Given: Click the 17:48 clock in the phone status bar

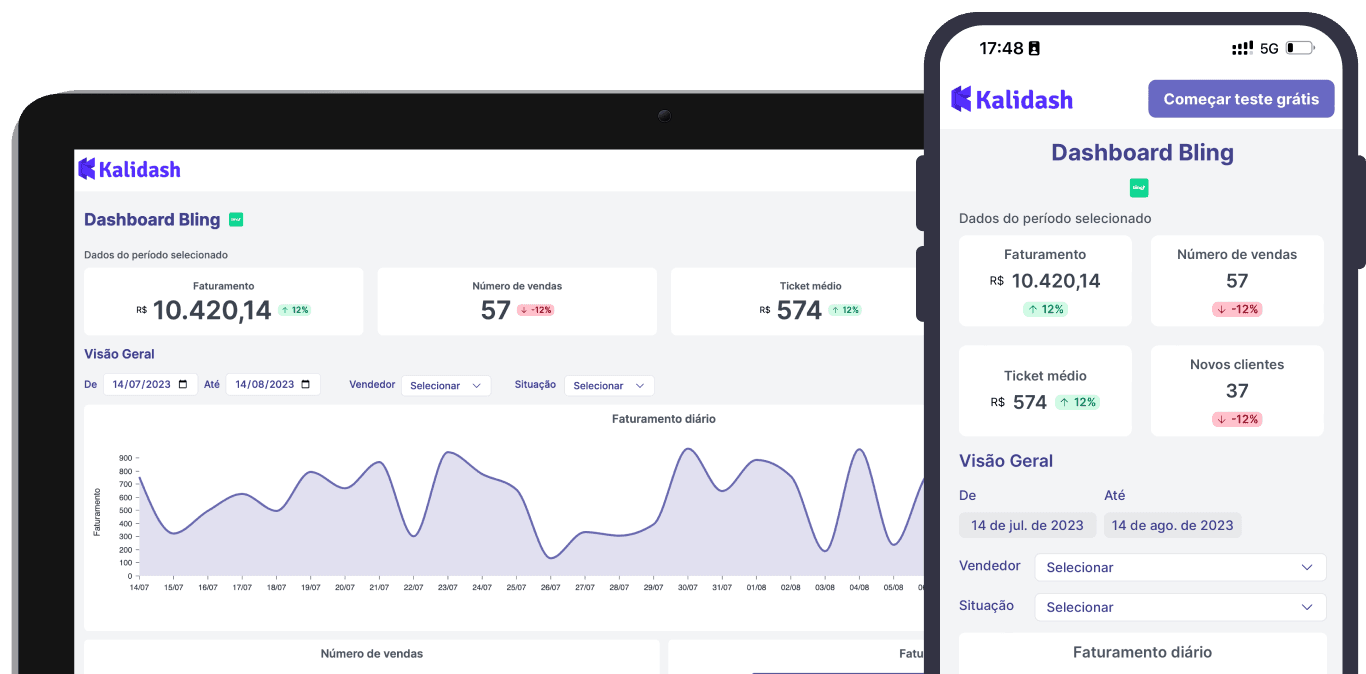Looking at the screenshot, I should [x=1001, y=48].
